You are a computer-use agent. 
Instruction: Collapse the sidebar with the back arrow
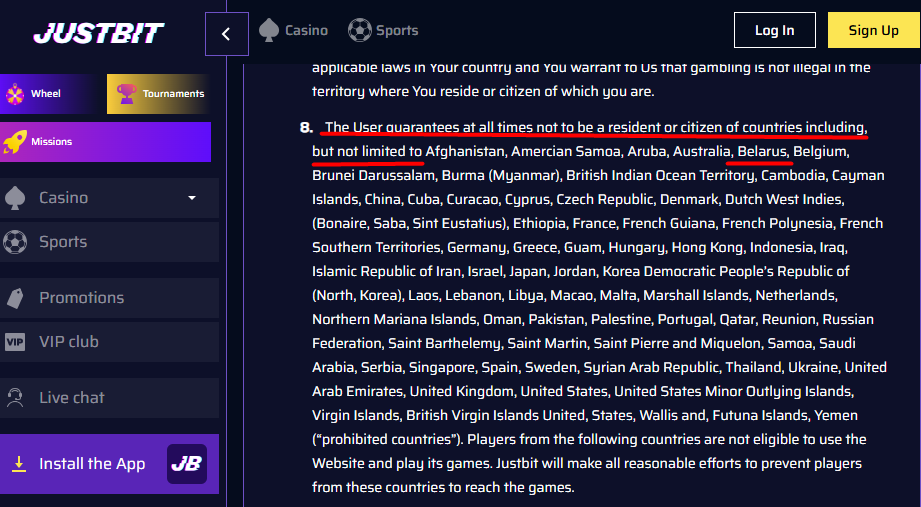tap(226, 34)
